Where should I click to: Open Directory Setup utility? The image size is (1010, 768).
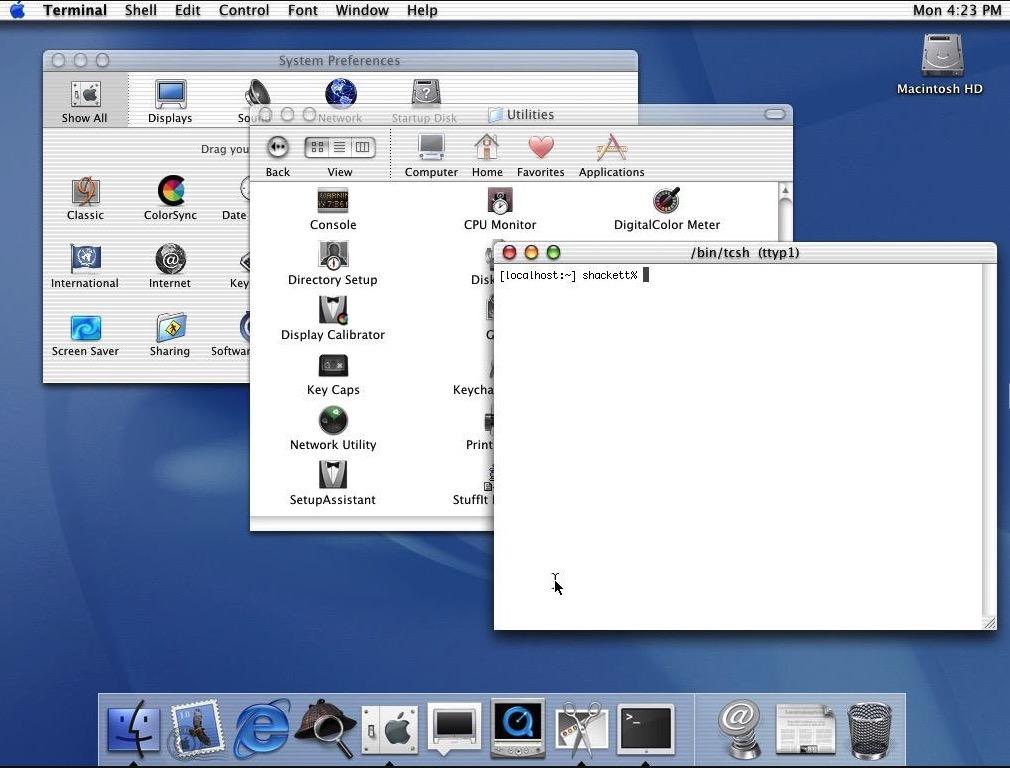point(332,264)
